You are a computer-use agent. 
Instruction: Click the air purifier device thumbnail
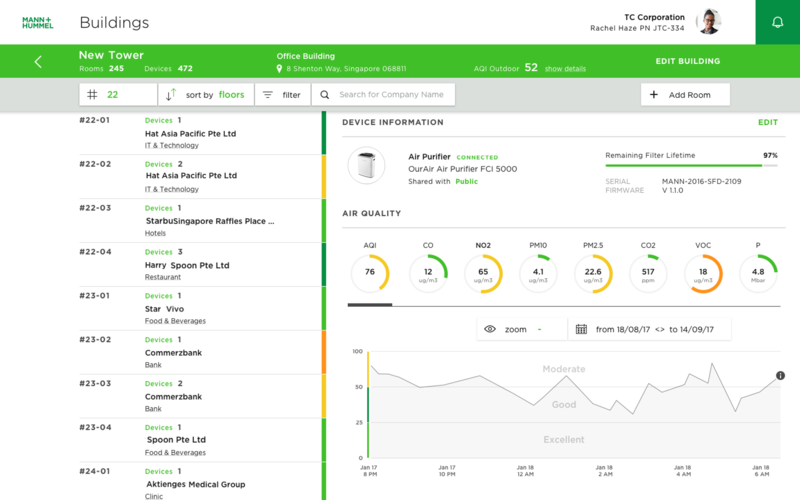tap(366, 165)
